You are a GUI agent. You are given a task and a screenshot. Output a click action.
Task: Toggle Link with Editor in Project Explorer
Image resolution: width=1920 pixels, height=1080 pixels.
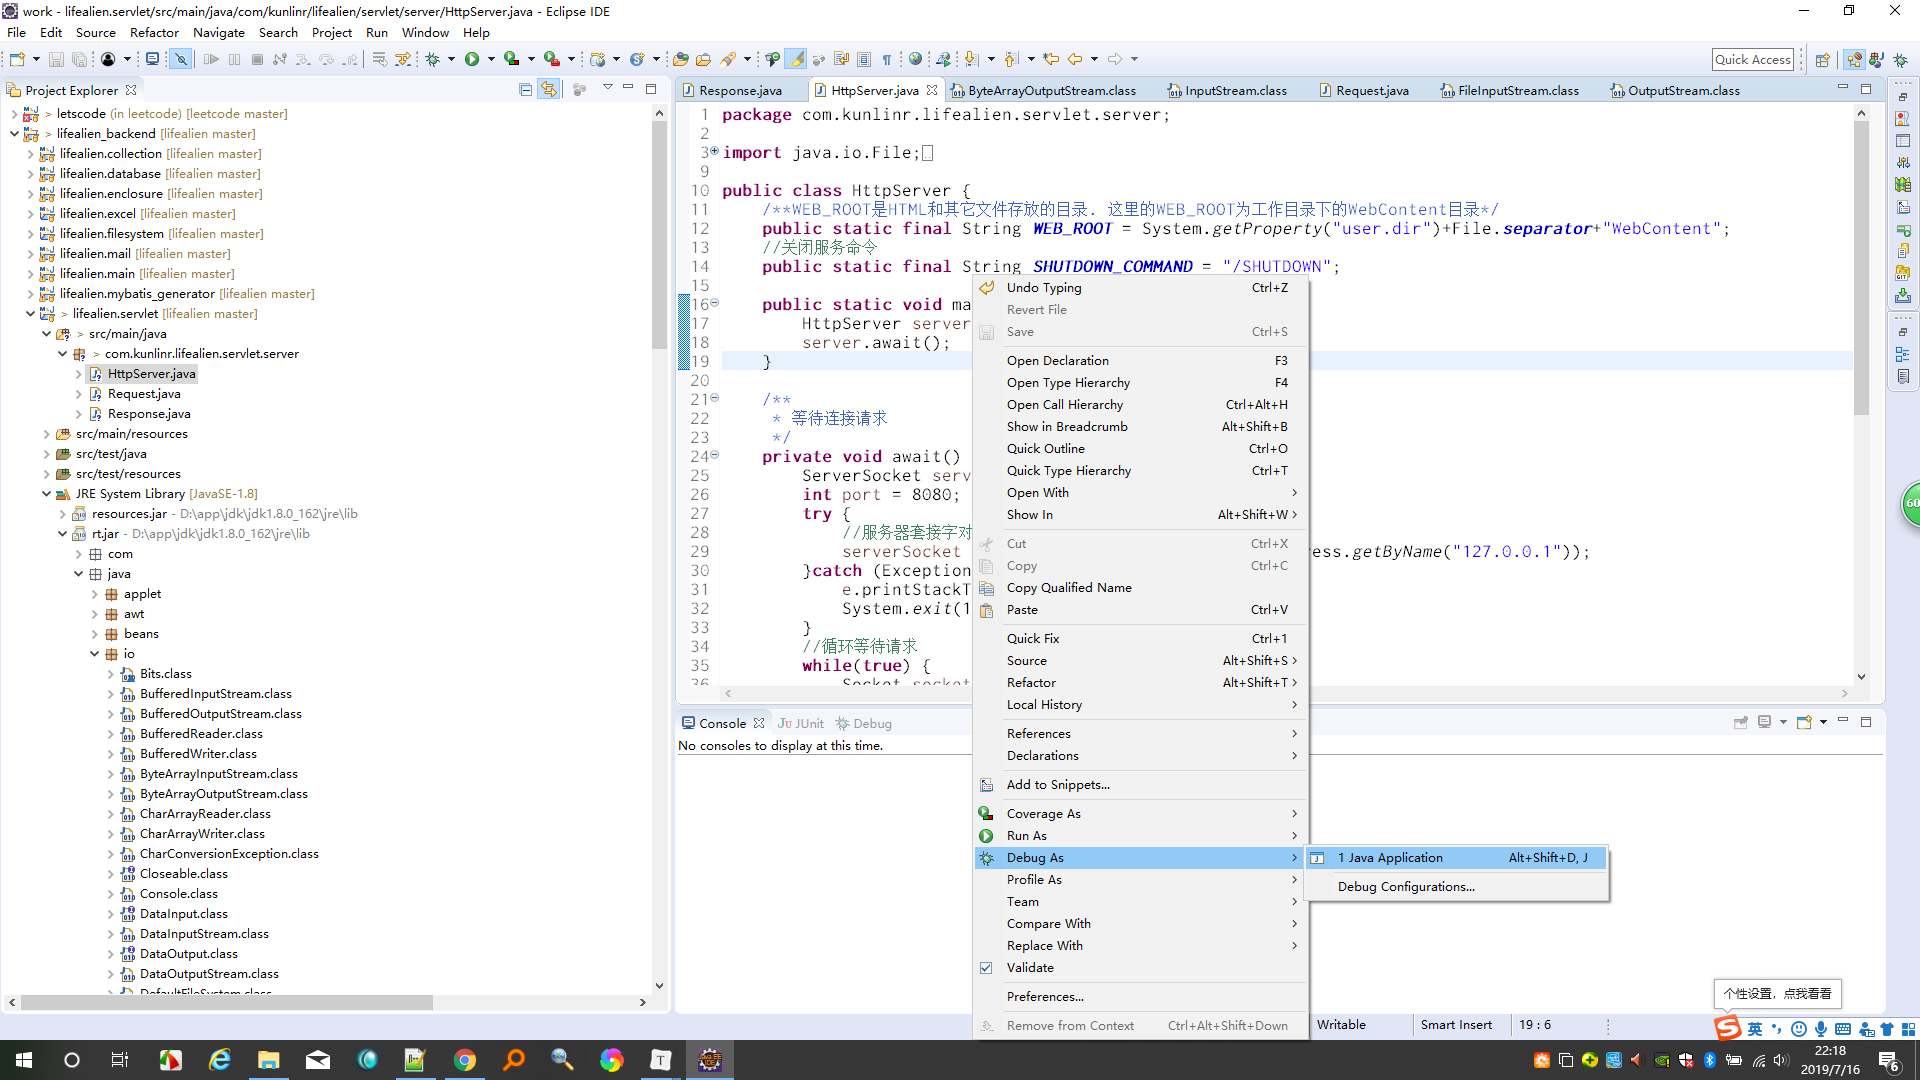[549, 90]
